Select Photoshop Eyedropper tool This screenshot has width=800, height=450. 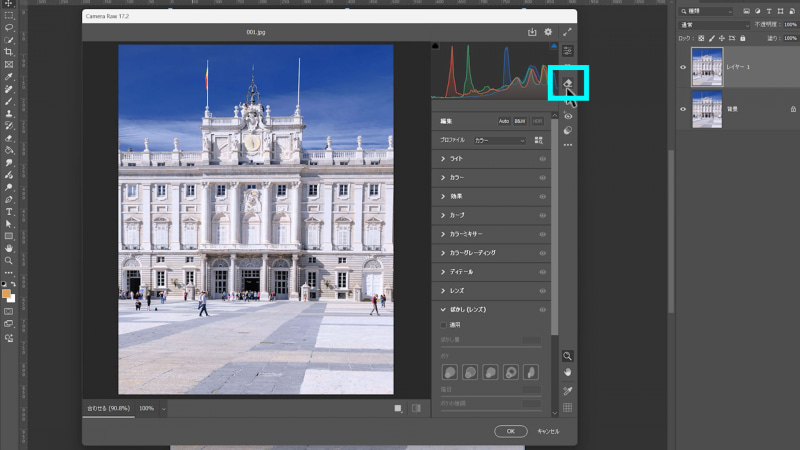[9, 77]
